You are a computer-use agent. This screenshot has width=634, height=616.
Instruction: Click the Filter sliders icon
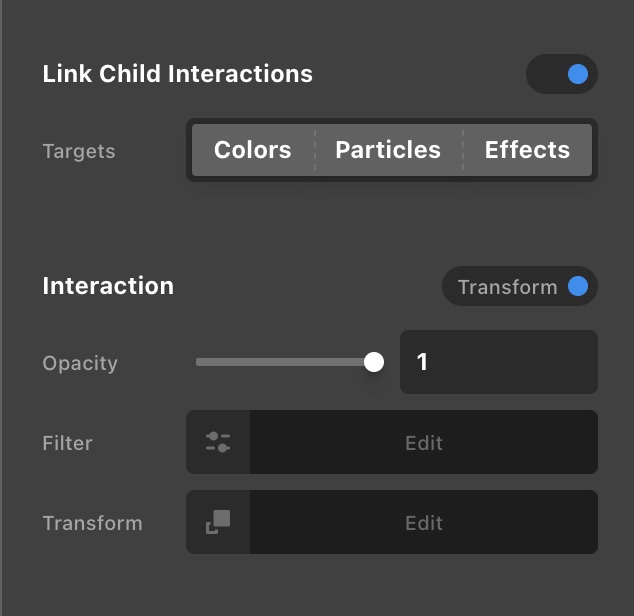pos(218,442)
